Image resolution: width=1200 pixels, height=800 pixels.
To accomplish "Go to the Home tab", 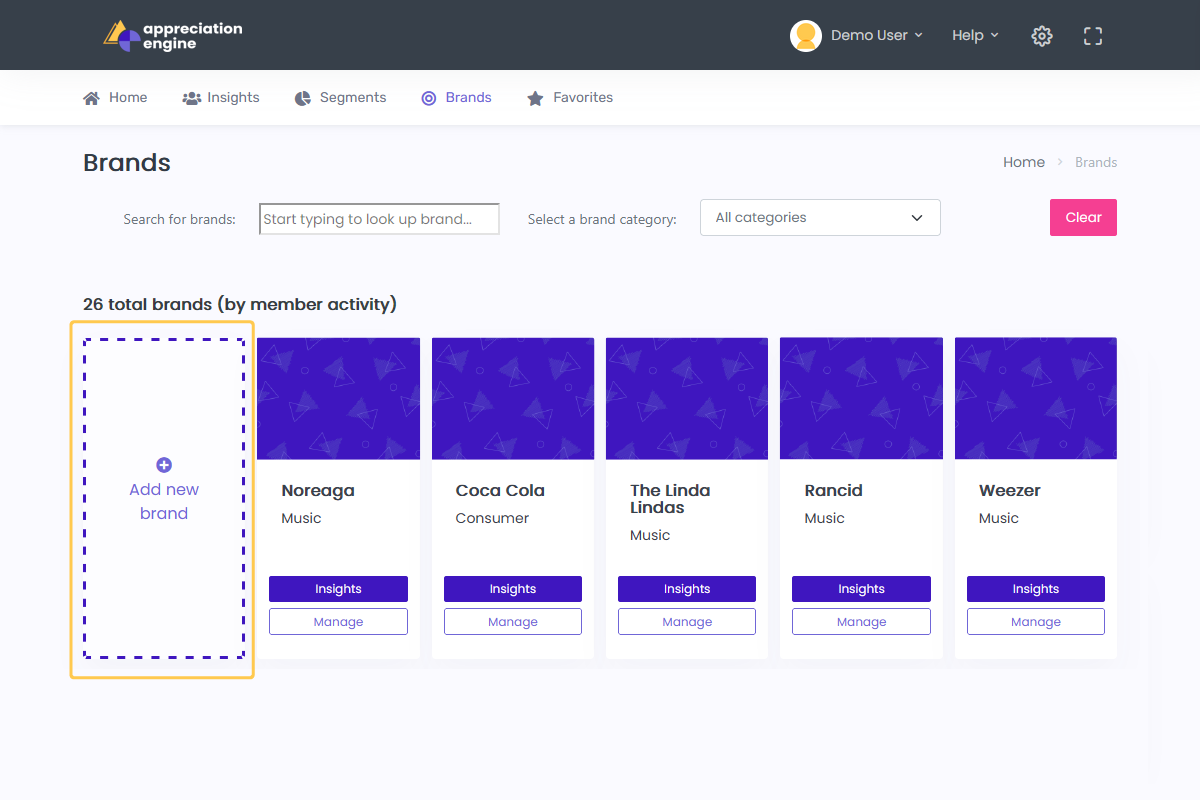I will pyautogui.click(x=115, y=98).
